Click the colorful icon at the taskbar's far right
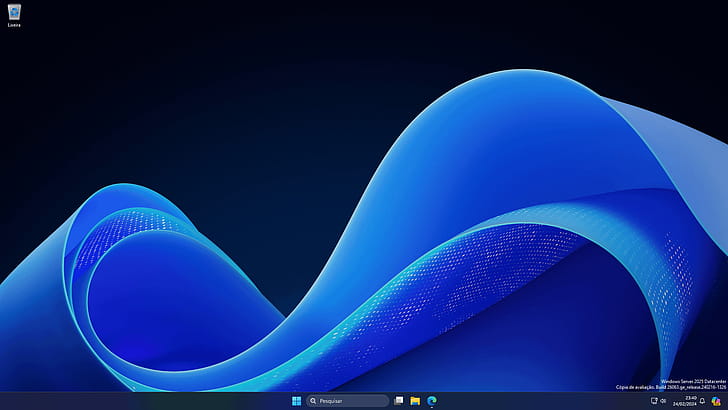728x410 pixels. pos(716,401)
